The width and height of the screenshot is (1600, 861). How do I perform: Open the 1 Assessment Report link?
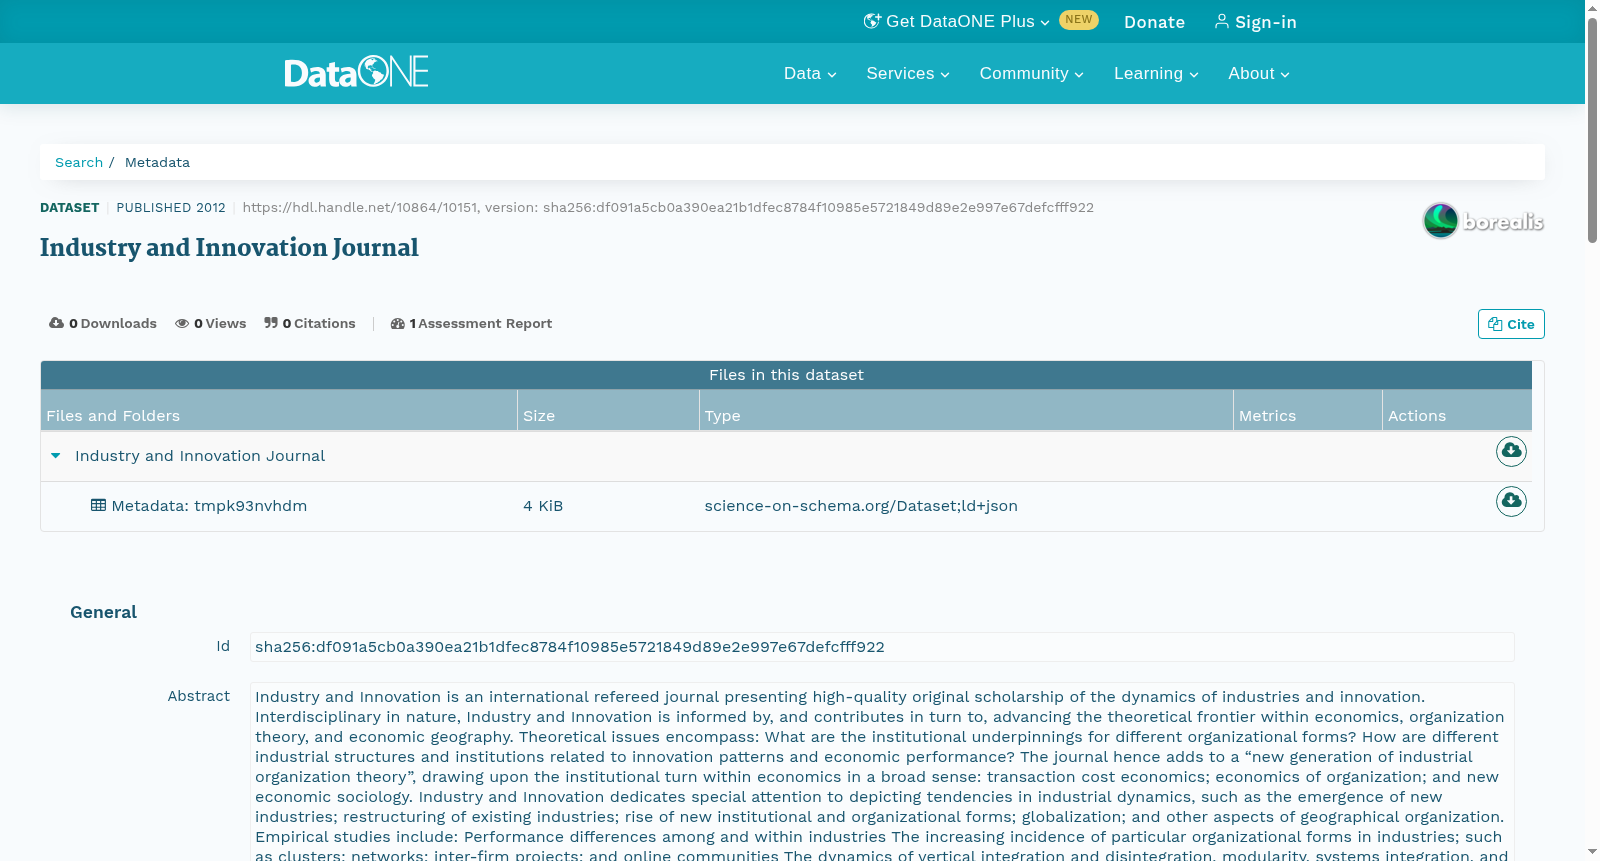pos(471,323)
